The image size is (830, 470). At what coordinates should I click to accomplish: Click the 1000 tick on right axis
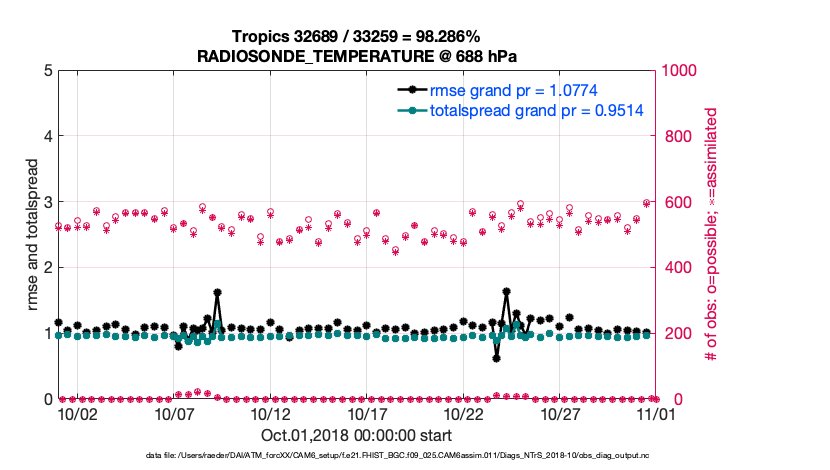click(x=681, y=71)
